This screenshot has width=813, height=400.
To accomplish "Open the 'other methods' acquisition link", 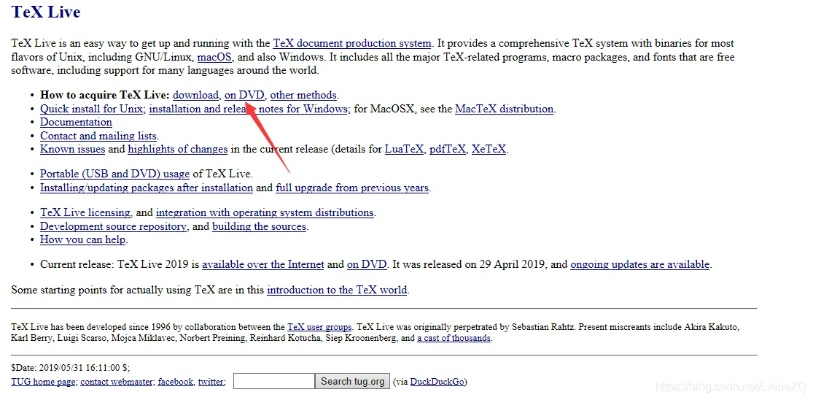I will point(303,95).
